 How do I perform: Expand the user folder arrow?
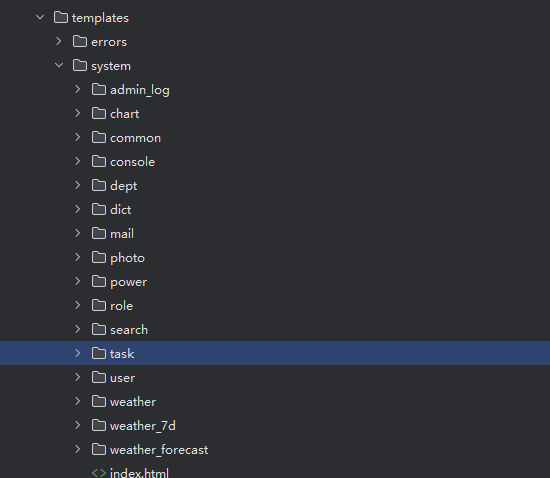(78, 377)
